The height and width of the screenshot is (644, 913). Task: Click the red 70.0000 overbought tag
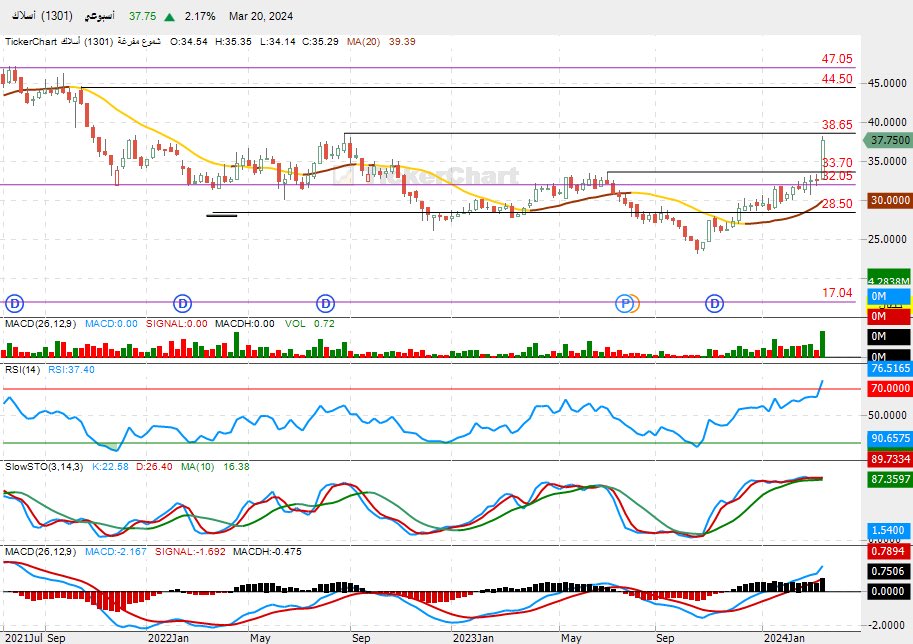coord(890,388)
